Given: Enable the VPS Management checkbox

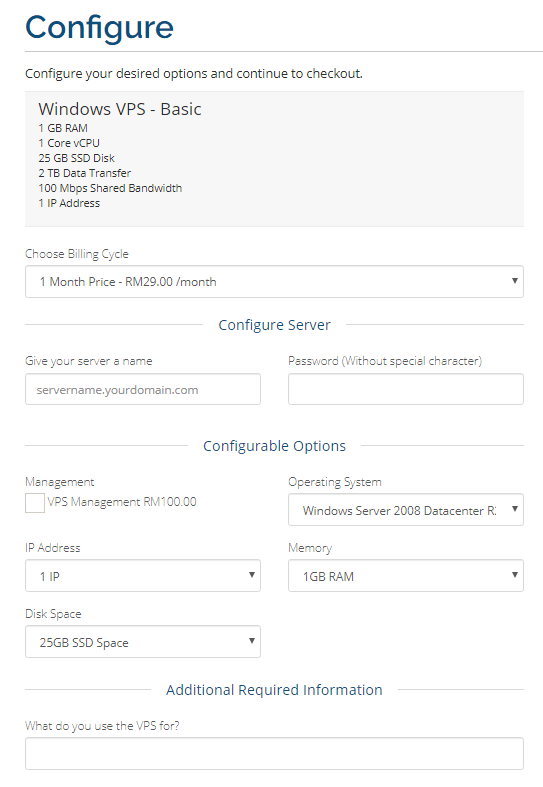Looking at the screenshot, I should pyautogui.click(x=35, y=502).
